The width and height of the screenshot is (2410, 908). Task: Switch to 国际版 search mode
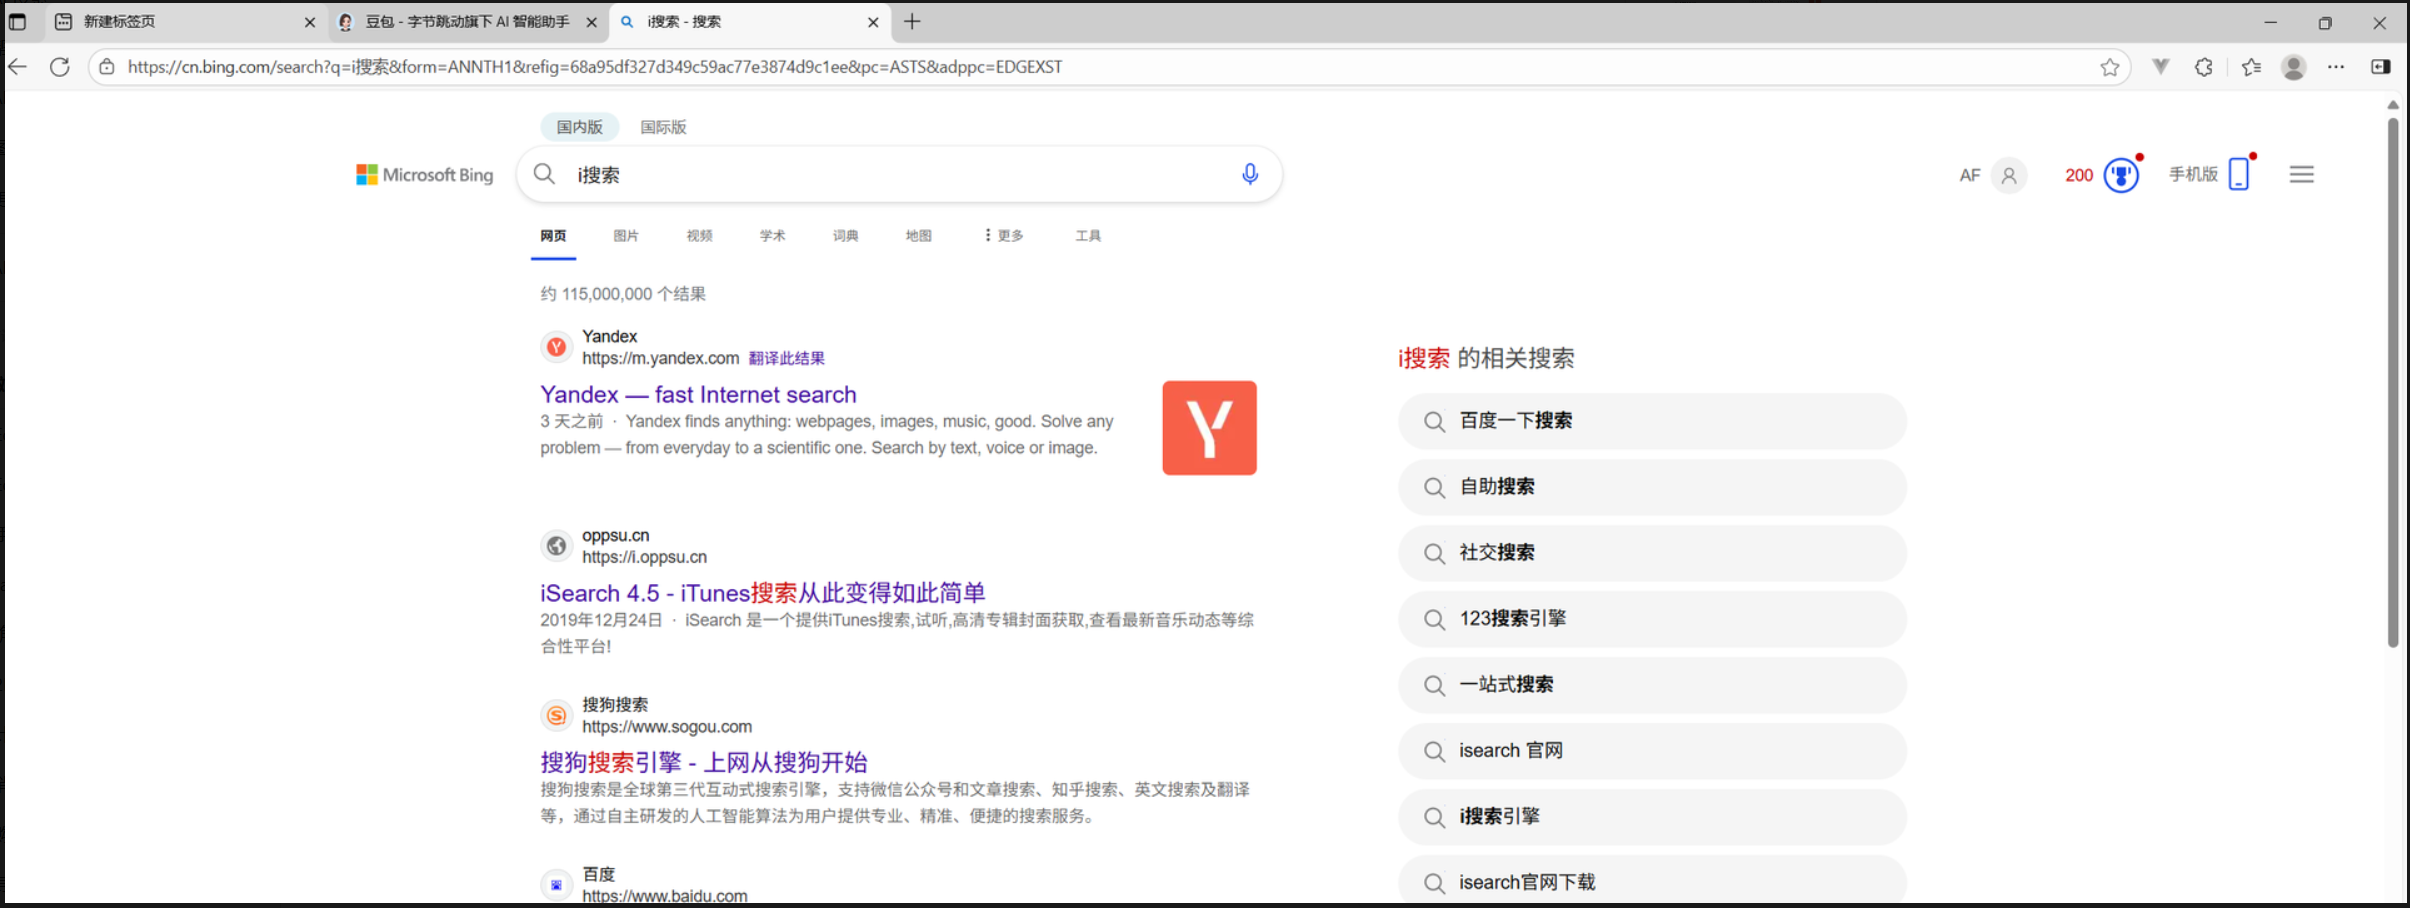pos(662,126)
